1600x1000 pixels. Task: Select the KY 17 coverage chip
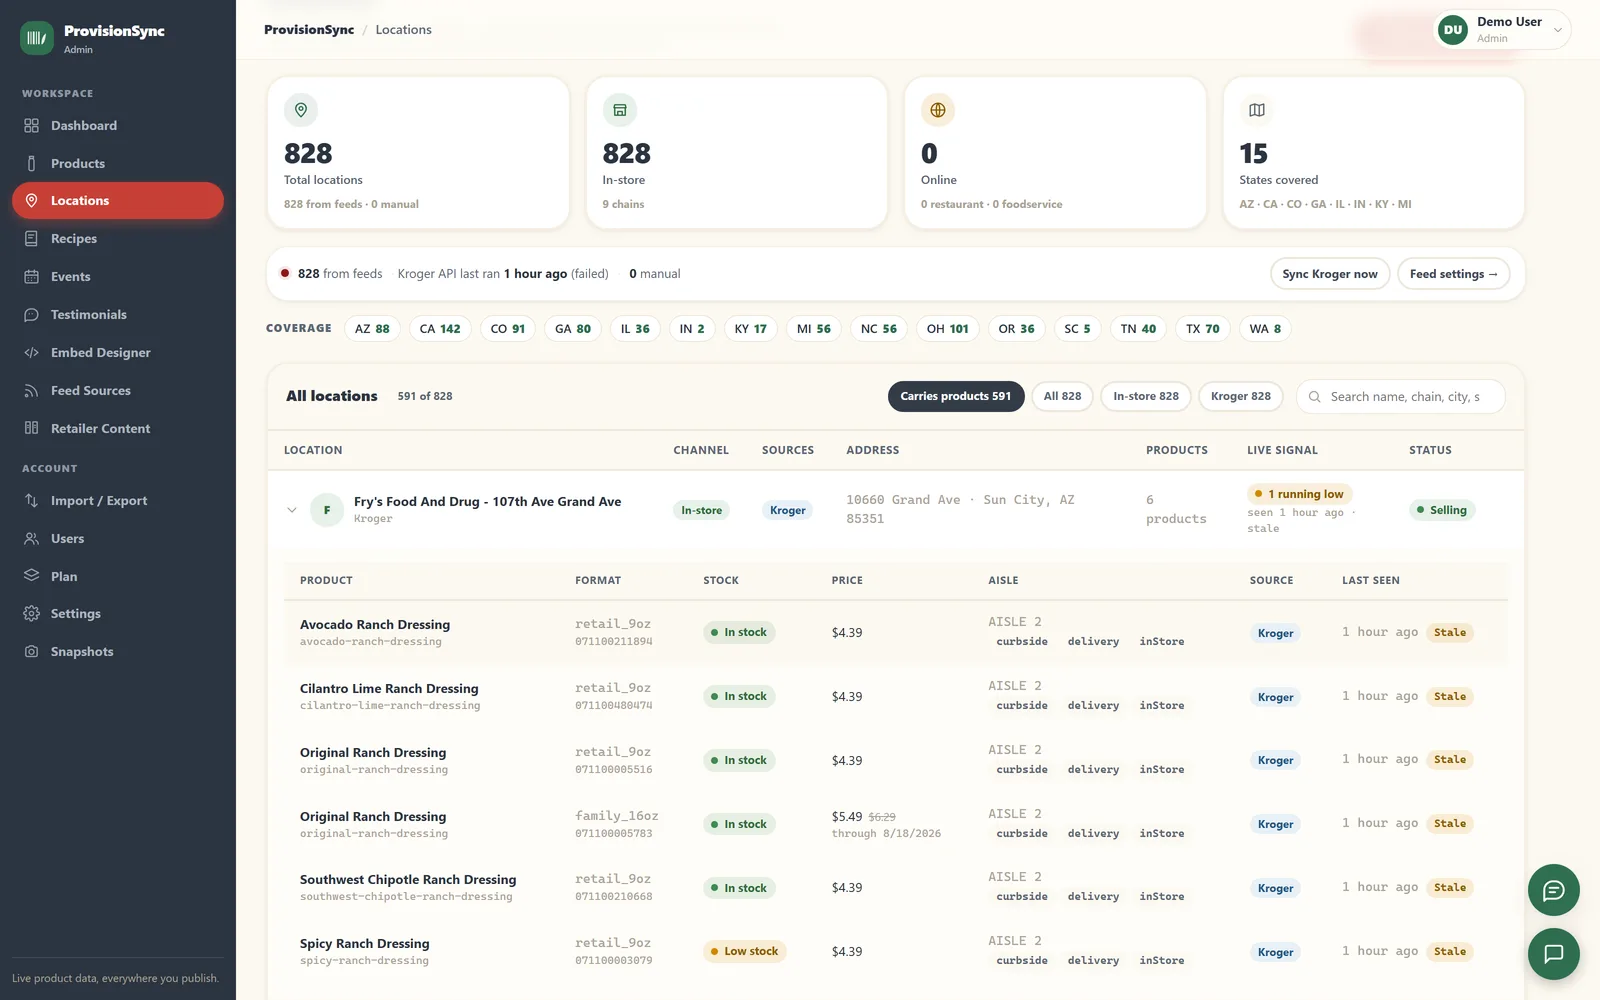click(x=751, y=329)
